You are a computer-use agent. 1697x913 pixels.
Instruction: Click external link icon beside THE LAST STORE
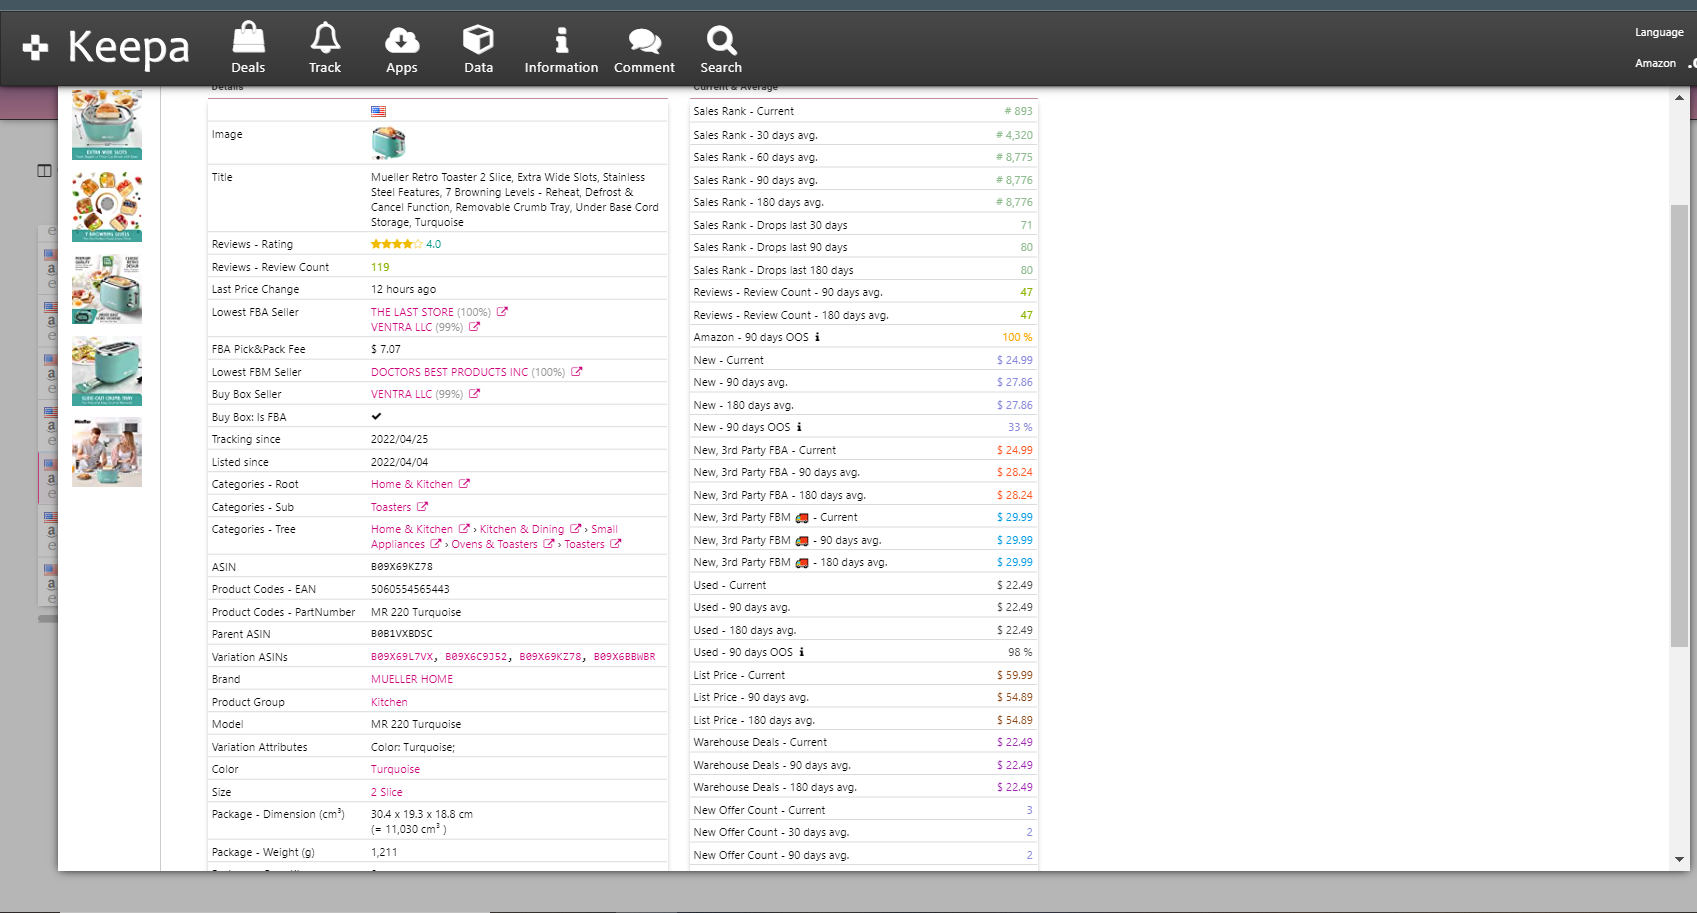click(502, 312)
